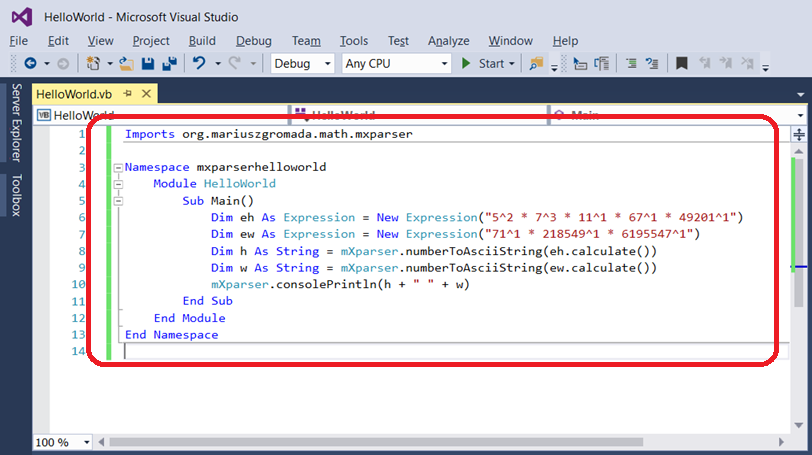
Task: Open the Project menu
Action: [x=151, y=41]
